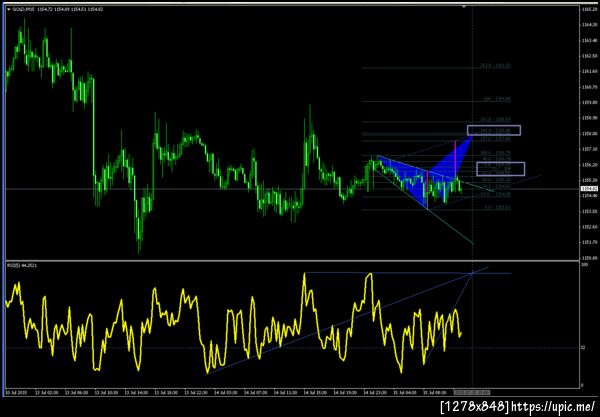The width and height of the screenshot is (600, 417).
Task: Click the current price label 1154.62 on axis
Action: [590, 189]
